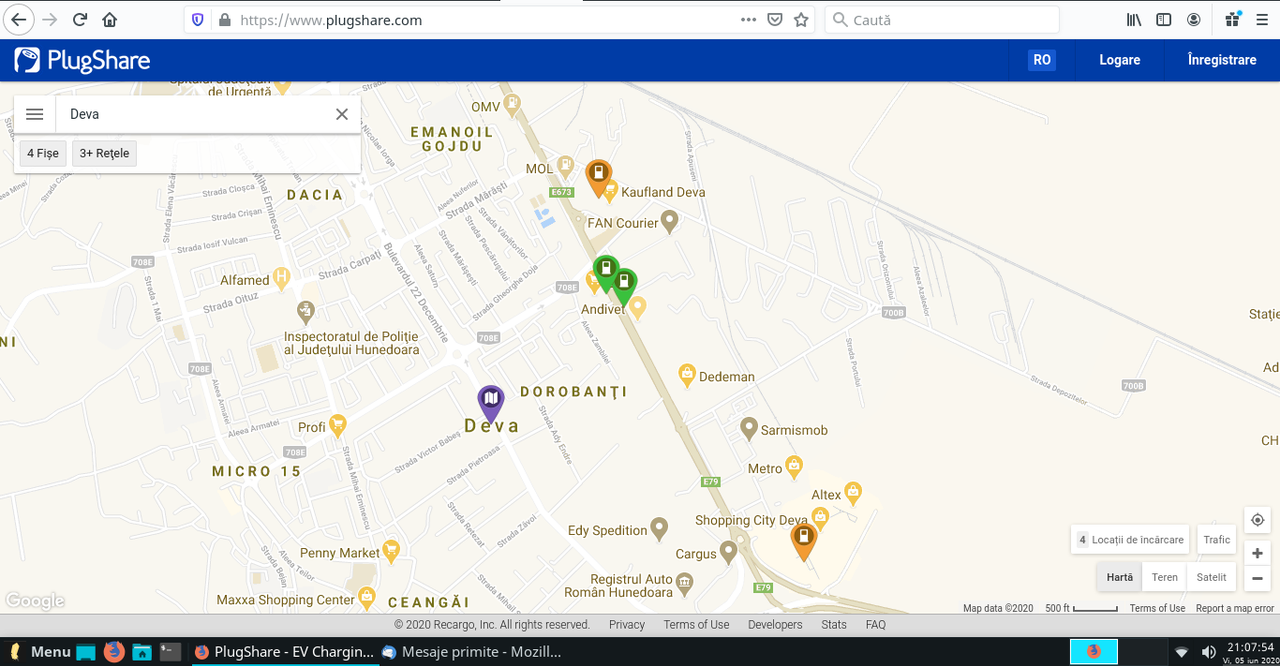Click the Edy Spedition marker

(658, 527)
